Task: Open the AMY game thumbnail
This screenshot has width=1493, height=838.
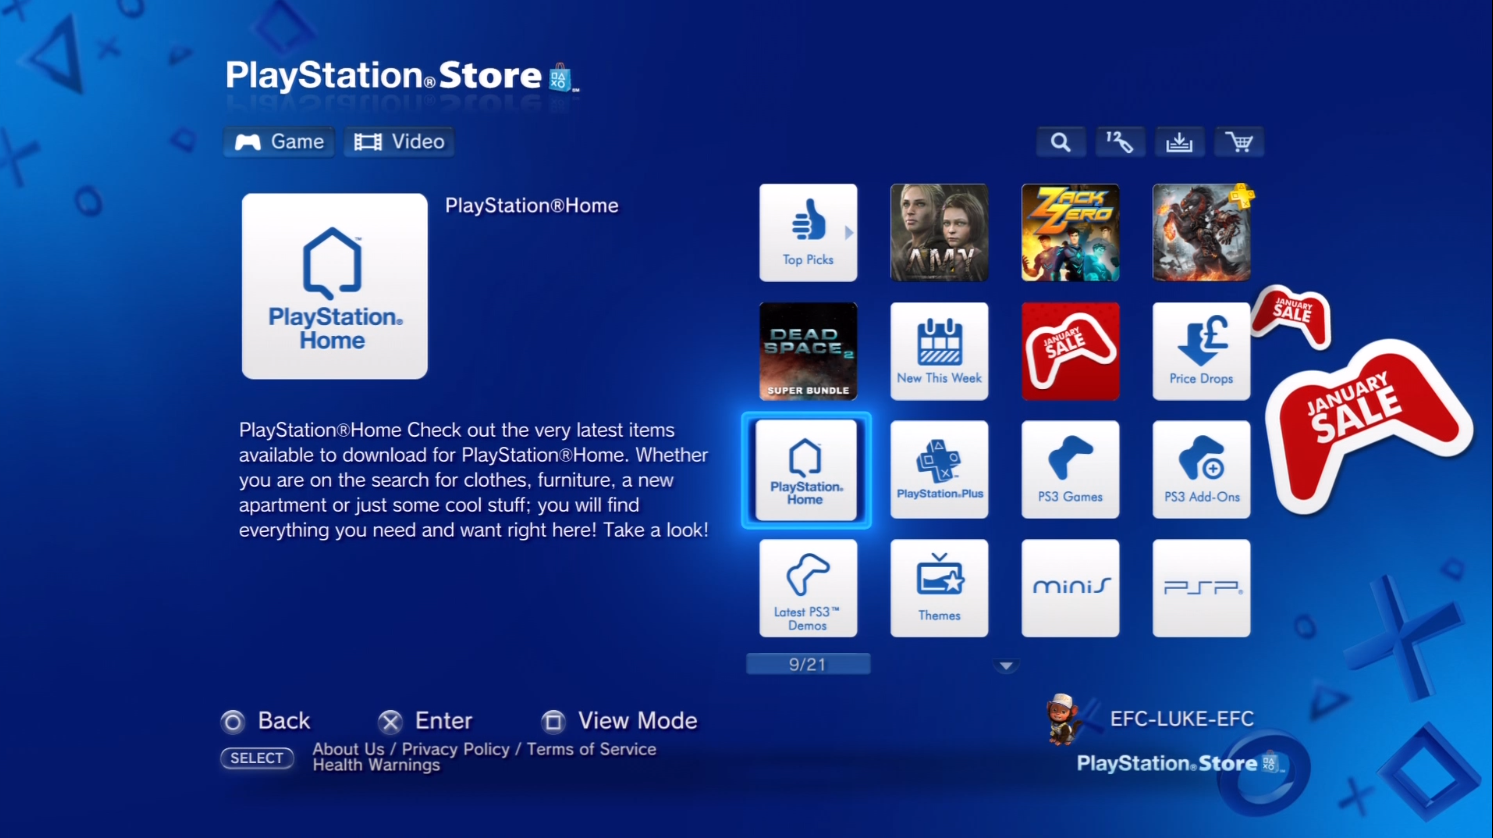Action: pos(938,232)
